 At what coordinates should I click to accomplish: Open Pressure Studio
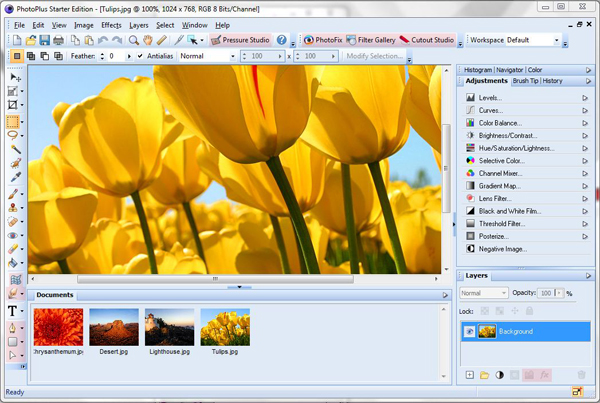pyautogui.click(x=241, y=41)
